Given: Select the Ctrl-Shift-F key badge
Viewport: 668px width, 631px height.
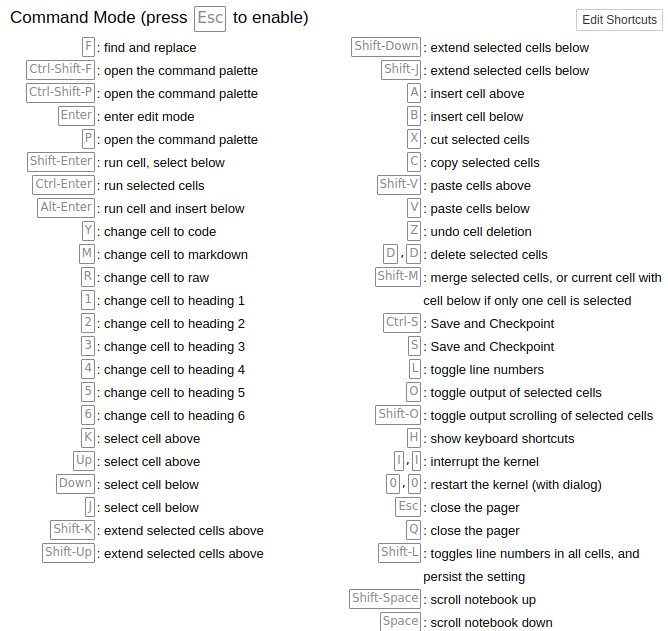Looking at the screenshot, I should [60, 70].
